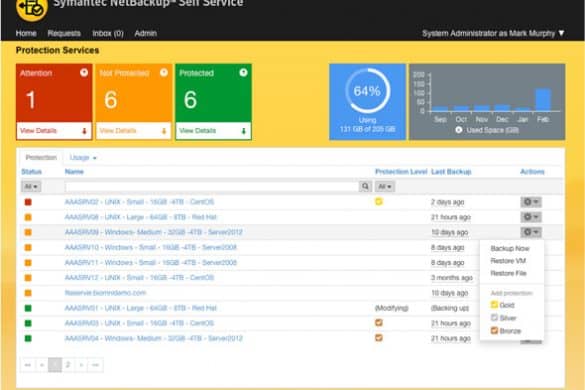Choose Backup Now from actions menu
This screenshot has width=585, height=390.
510,248
